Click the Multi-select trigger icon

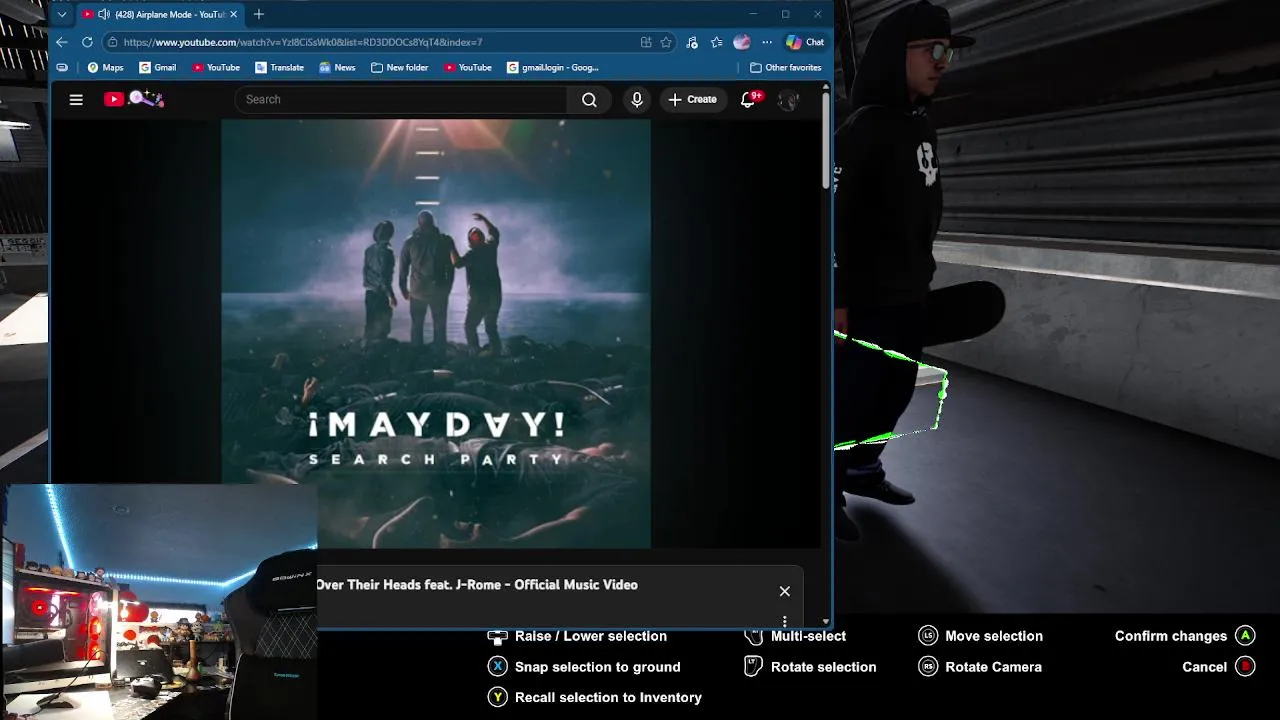[754, 635]
